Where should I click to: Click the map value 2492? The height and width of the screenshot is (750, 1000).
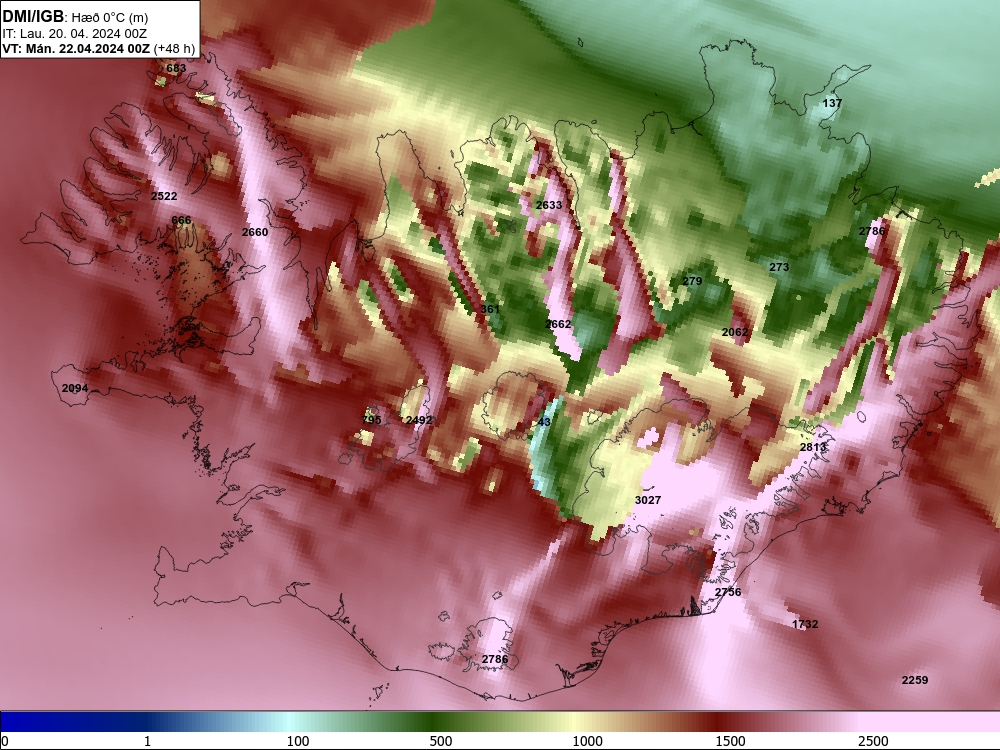click(418, 420)
